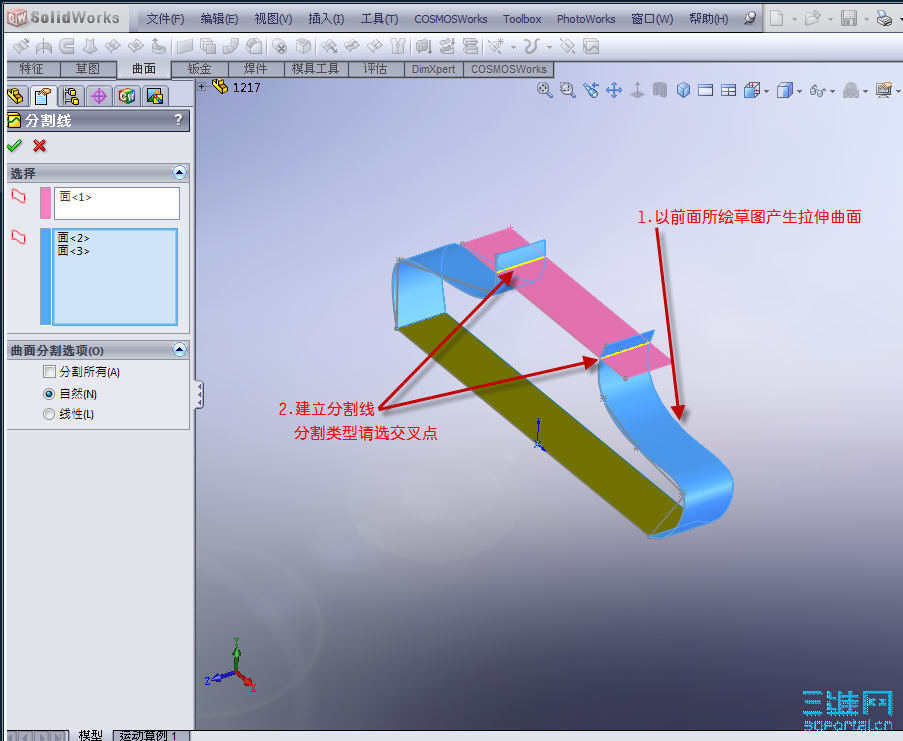Open the 编辑(E) menu
The width and height of the screenshot is (903, 741).
tap(219, 19)
